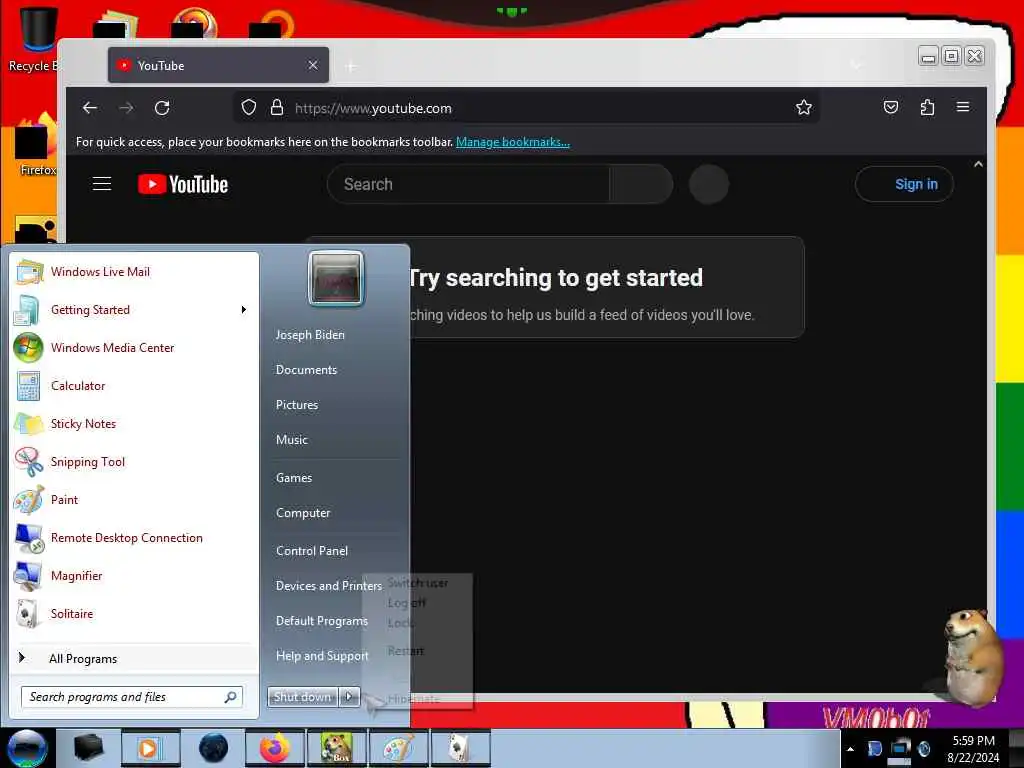Choose Switch user from power menu
Image resolution: width=1024 pixels, height=768 pixels.
coord(418,583)
